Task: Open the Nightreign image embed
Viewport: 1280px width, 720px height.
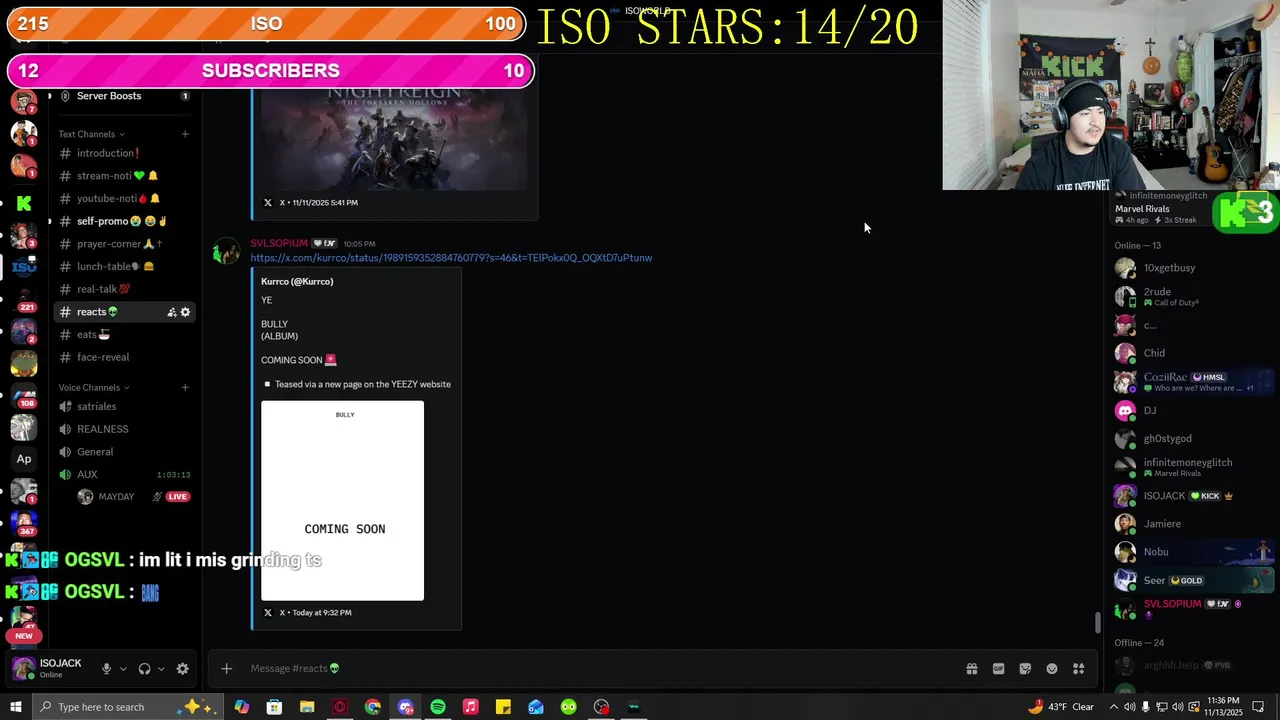Action: pyautogui.click(x=394, y=138)
